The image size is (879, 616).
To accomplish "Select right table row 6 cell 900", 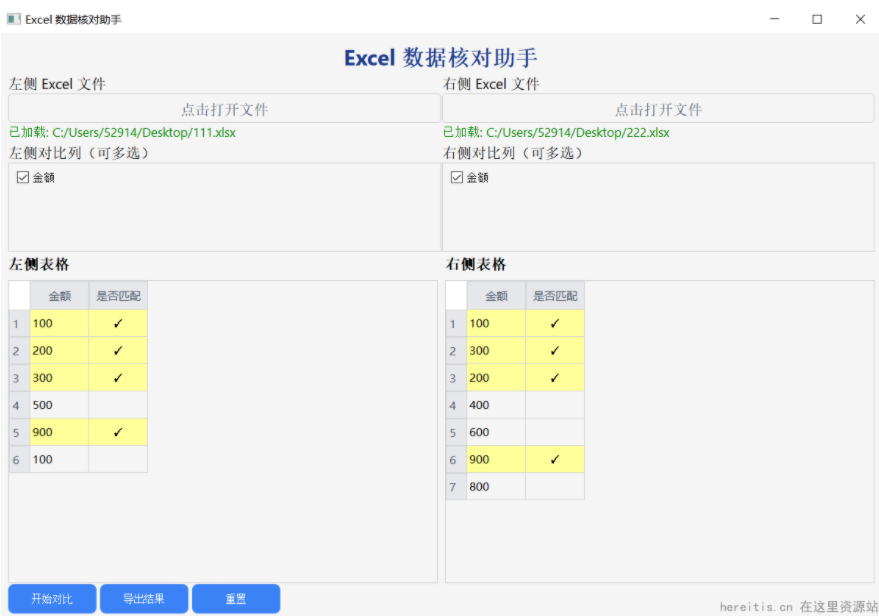I will (x=496, y=460).
